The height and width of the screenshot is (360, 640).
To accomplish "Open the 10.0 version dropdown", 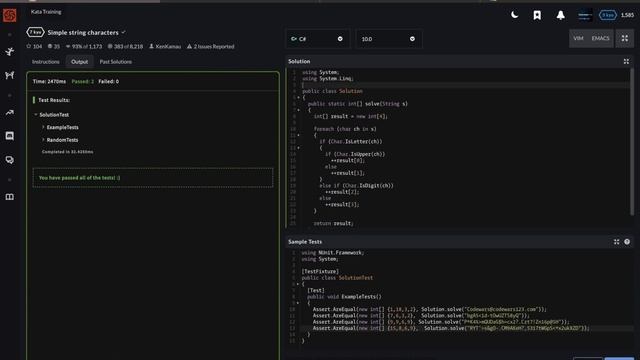I will [389, 39].
